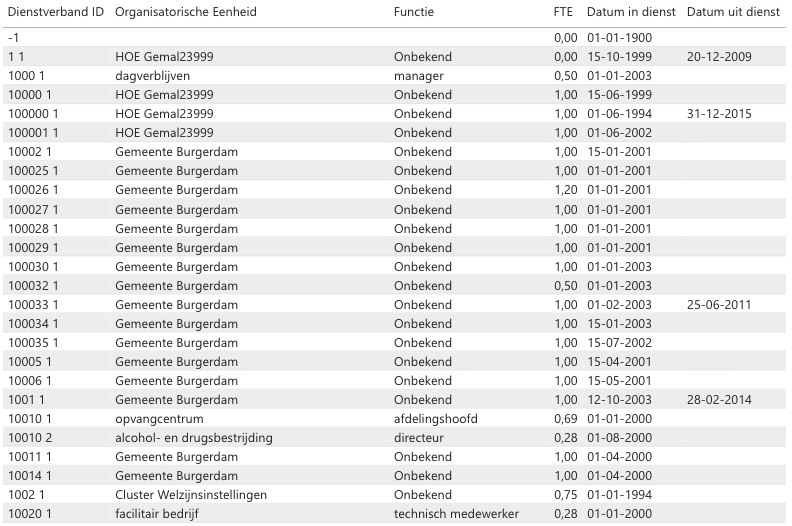Select Dienstverband ID 100033 1

[33, 304]
